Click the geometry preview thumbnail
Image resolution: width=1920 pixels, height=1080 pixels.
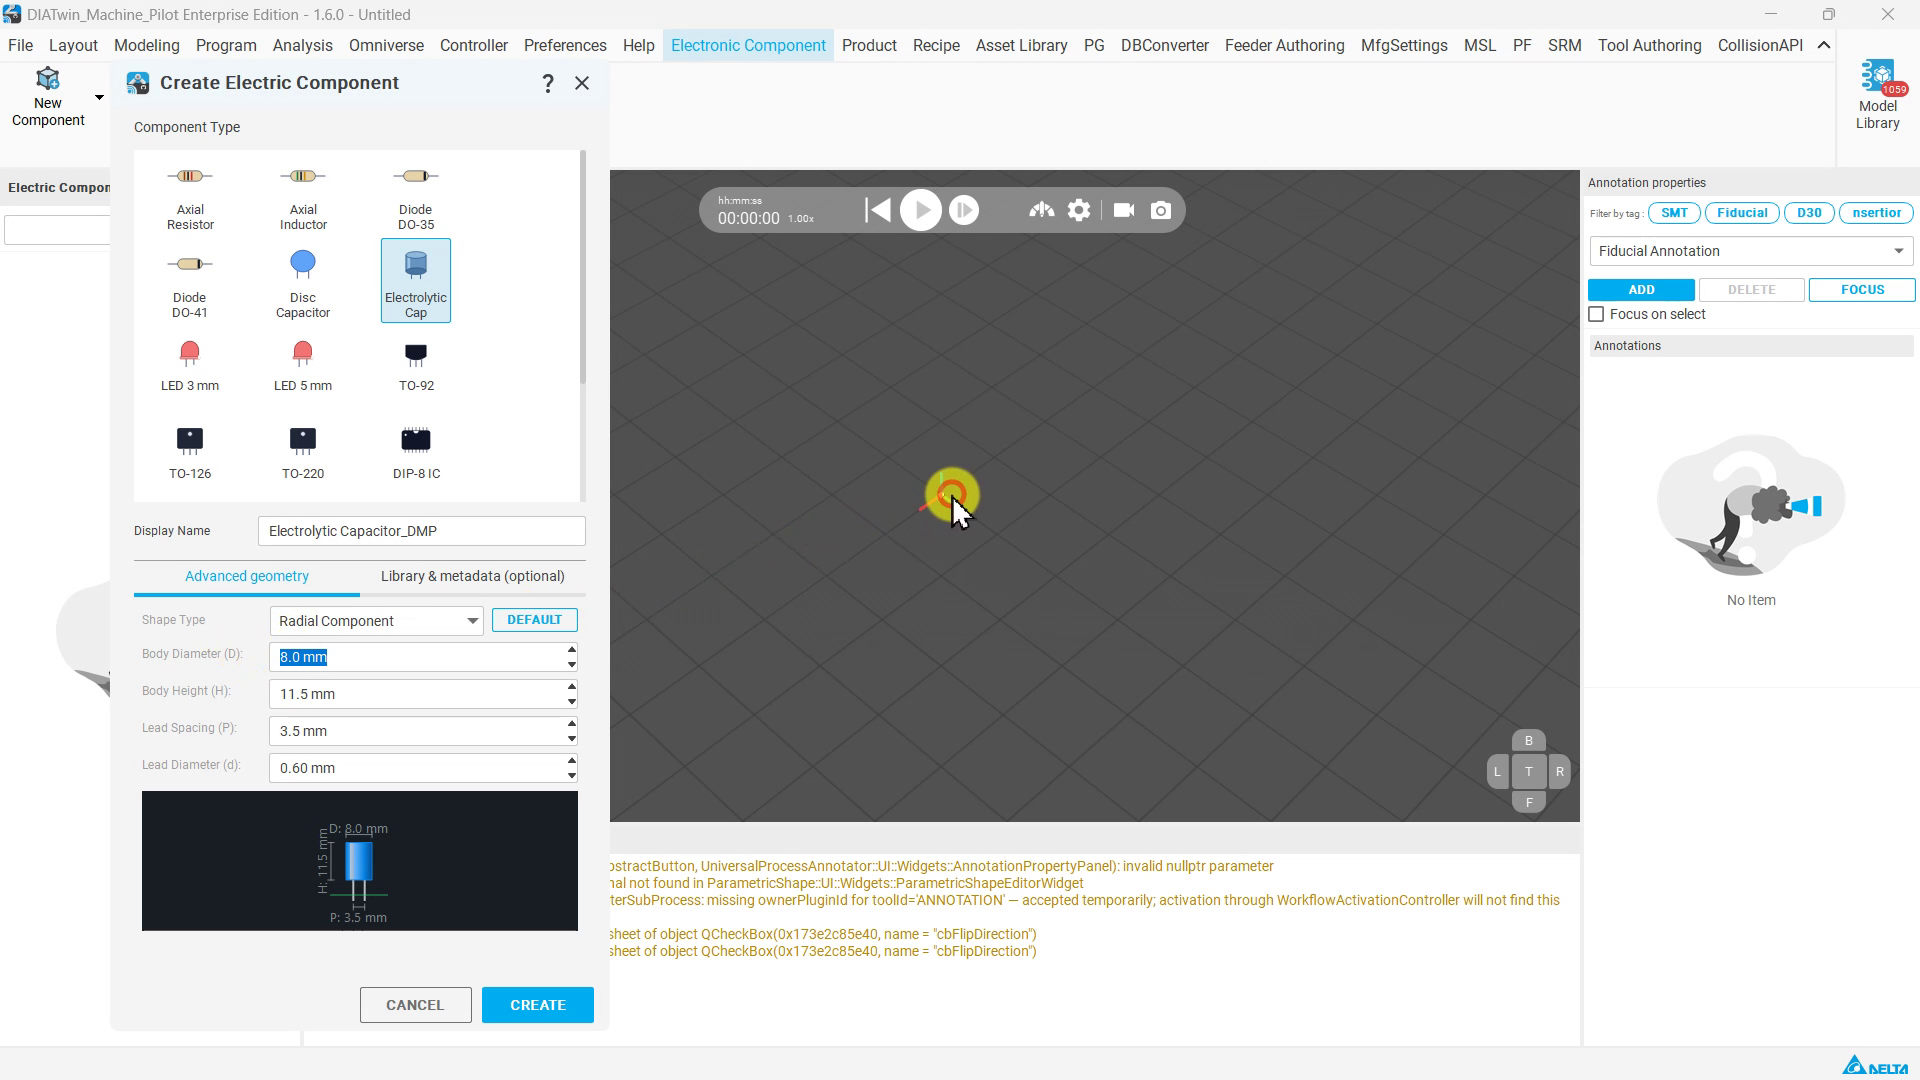coord(360,861)
